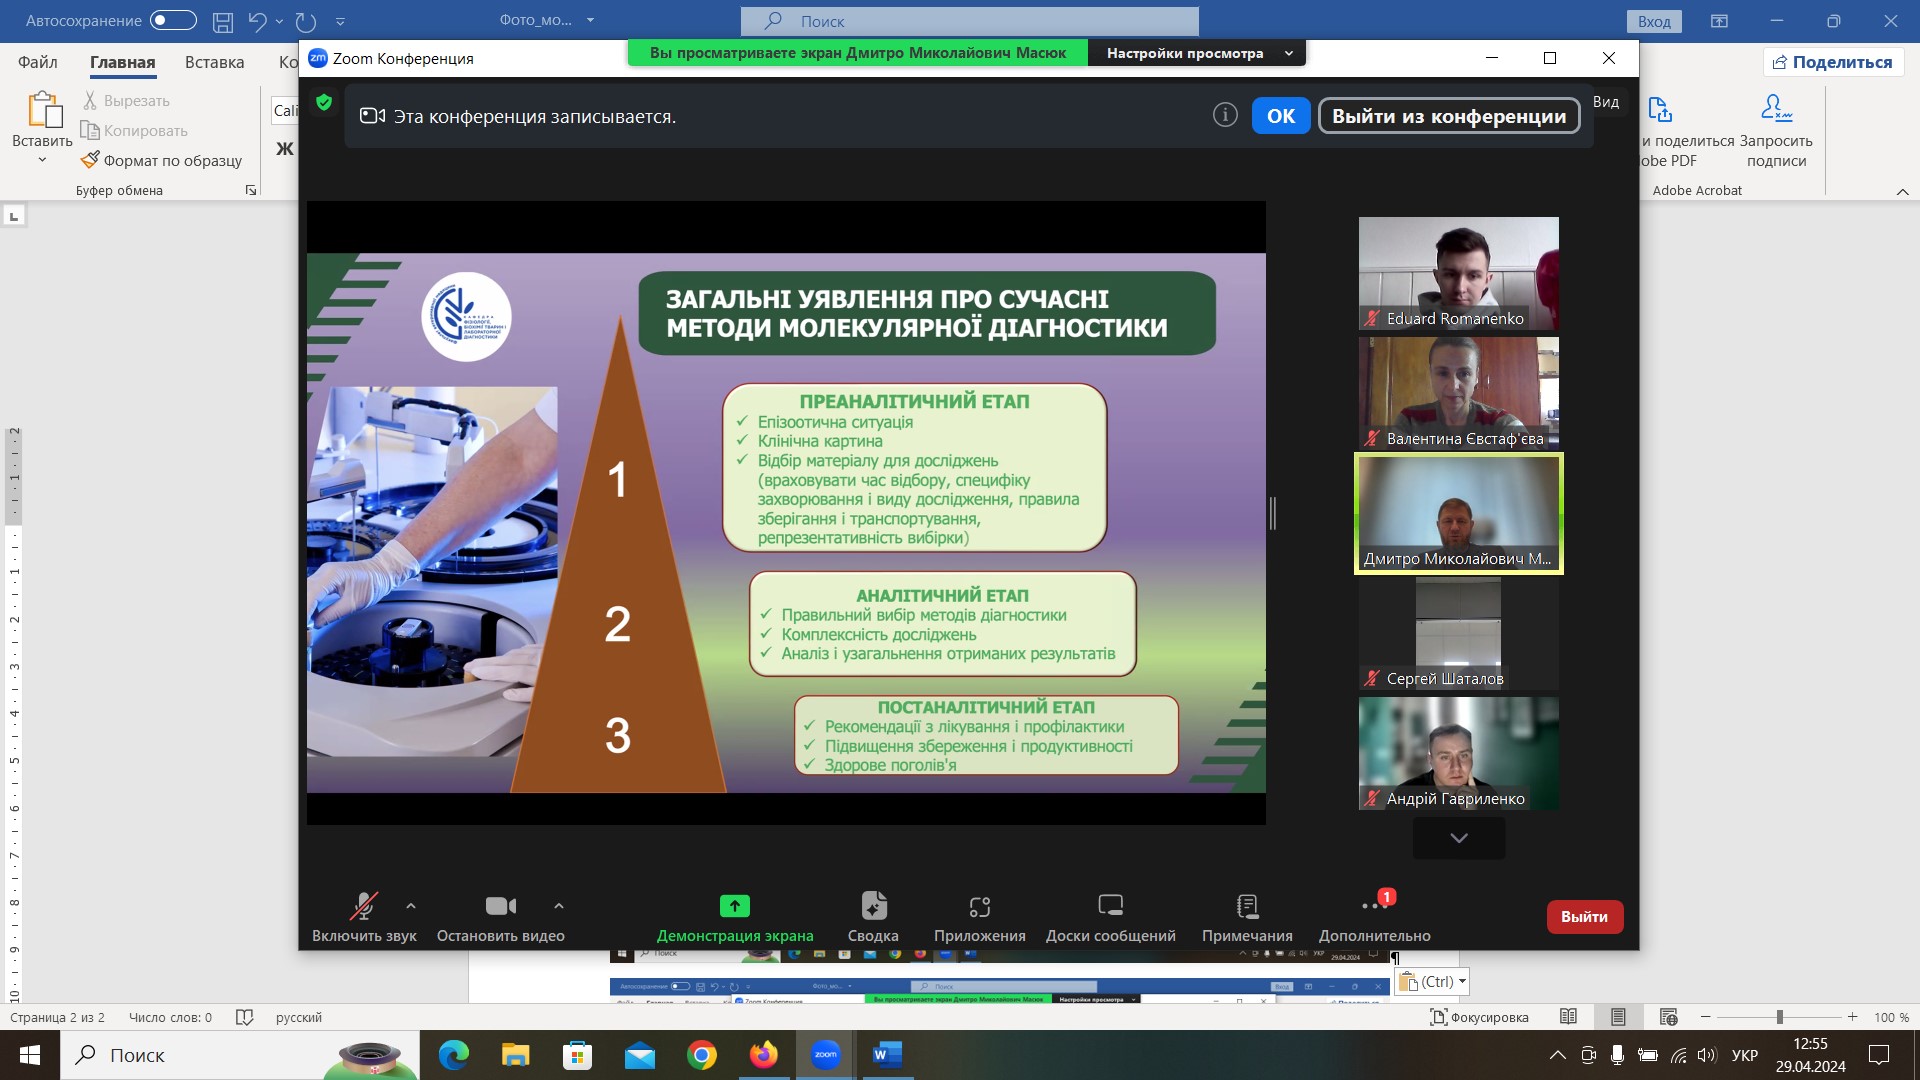This screenshot has height=1080, width=1920.
Task: Open Customize Quick Access Toolbar dropdown
Action: [x=340, y=20]
